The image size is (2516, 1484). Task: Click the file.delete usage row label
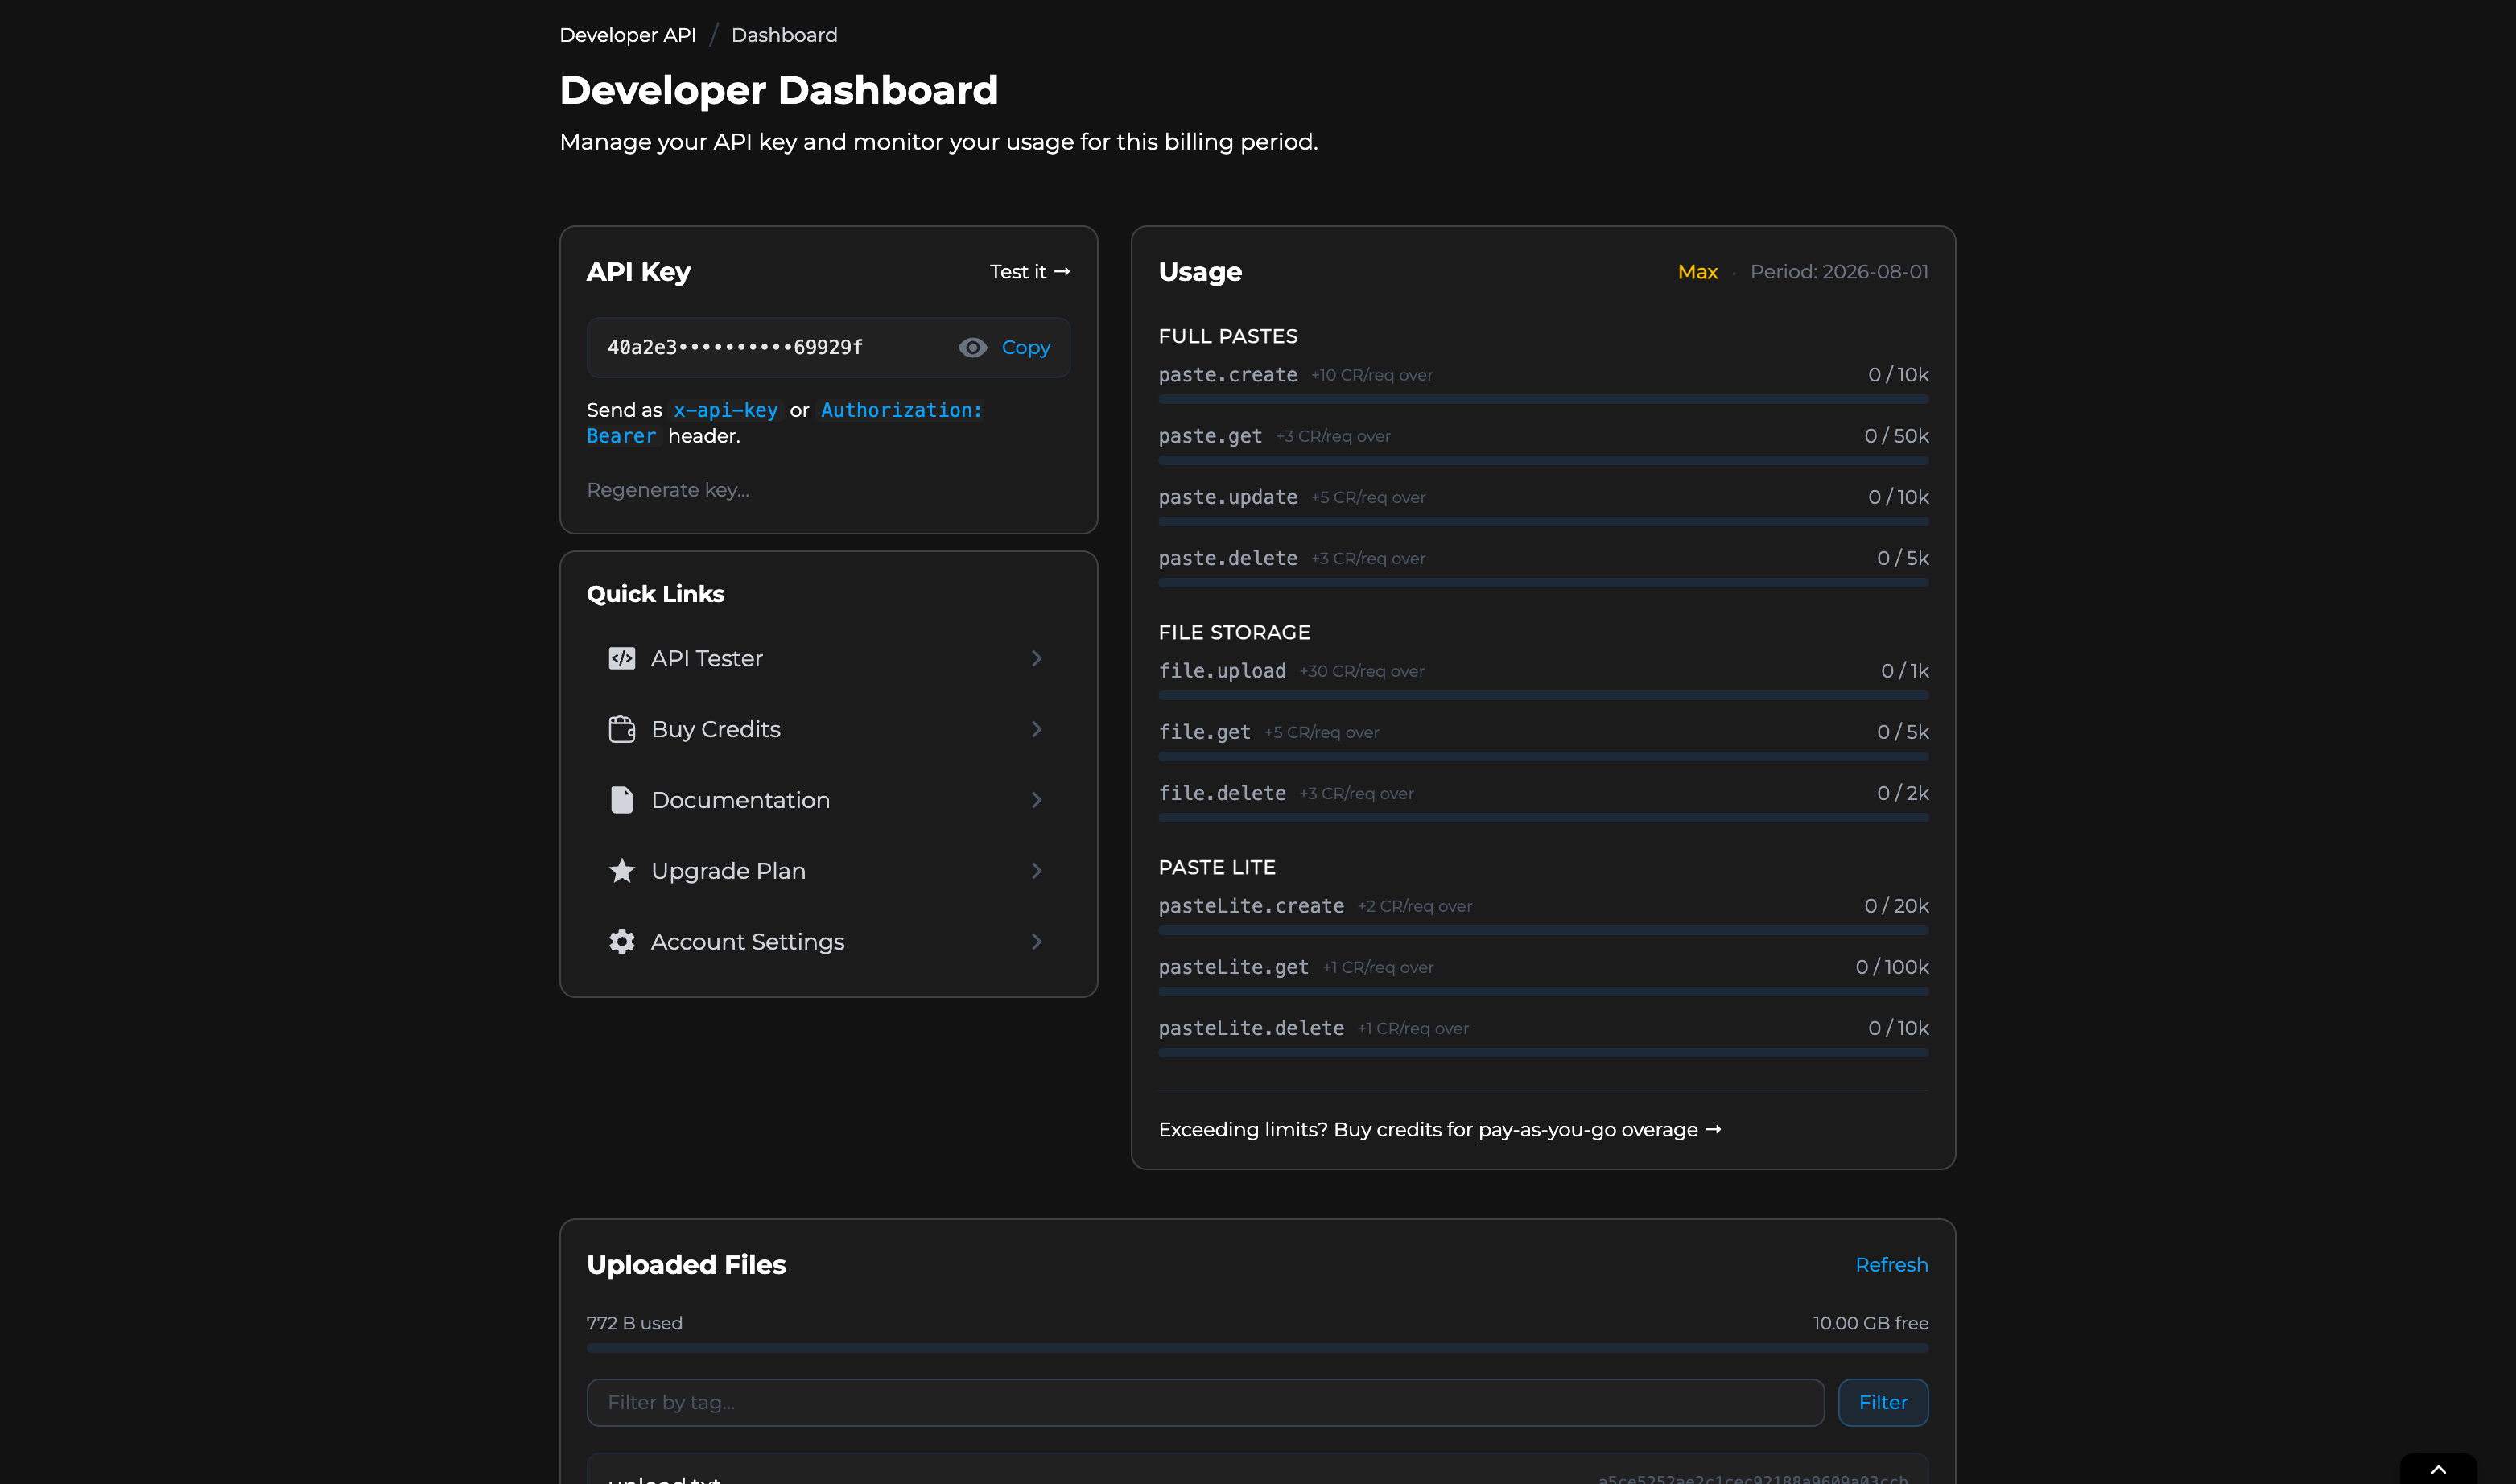1222,793
